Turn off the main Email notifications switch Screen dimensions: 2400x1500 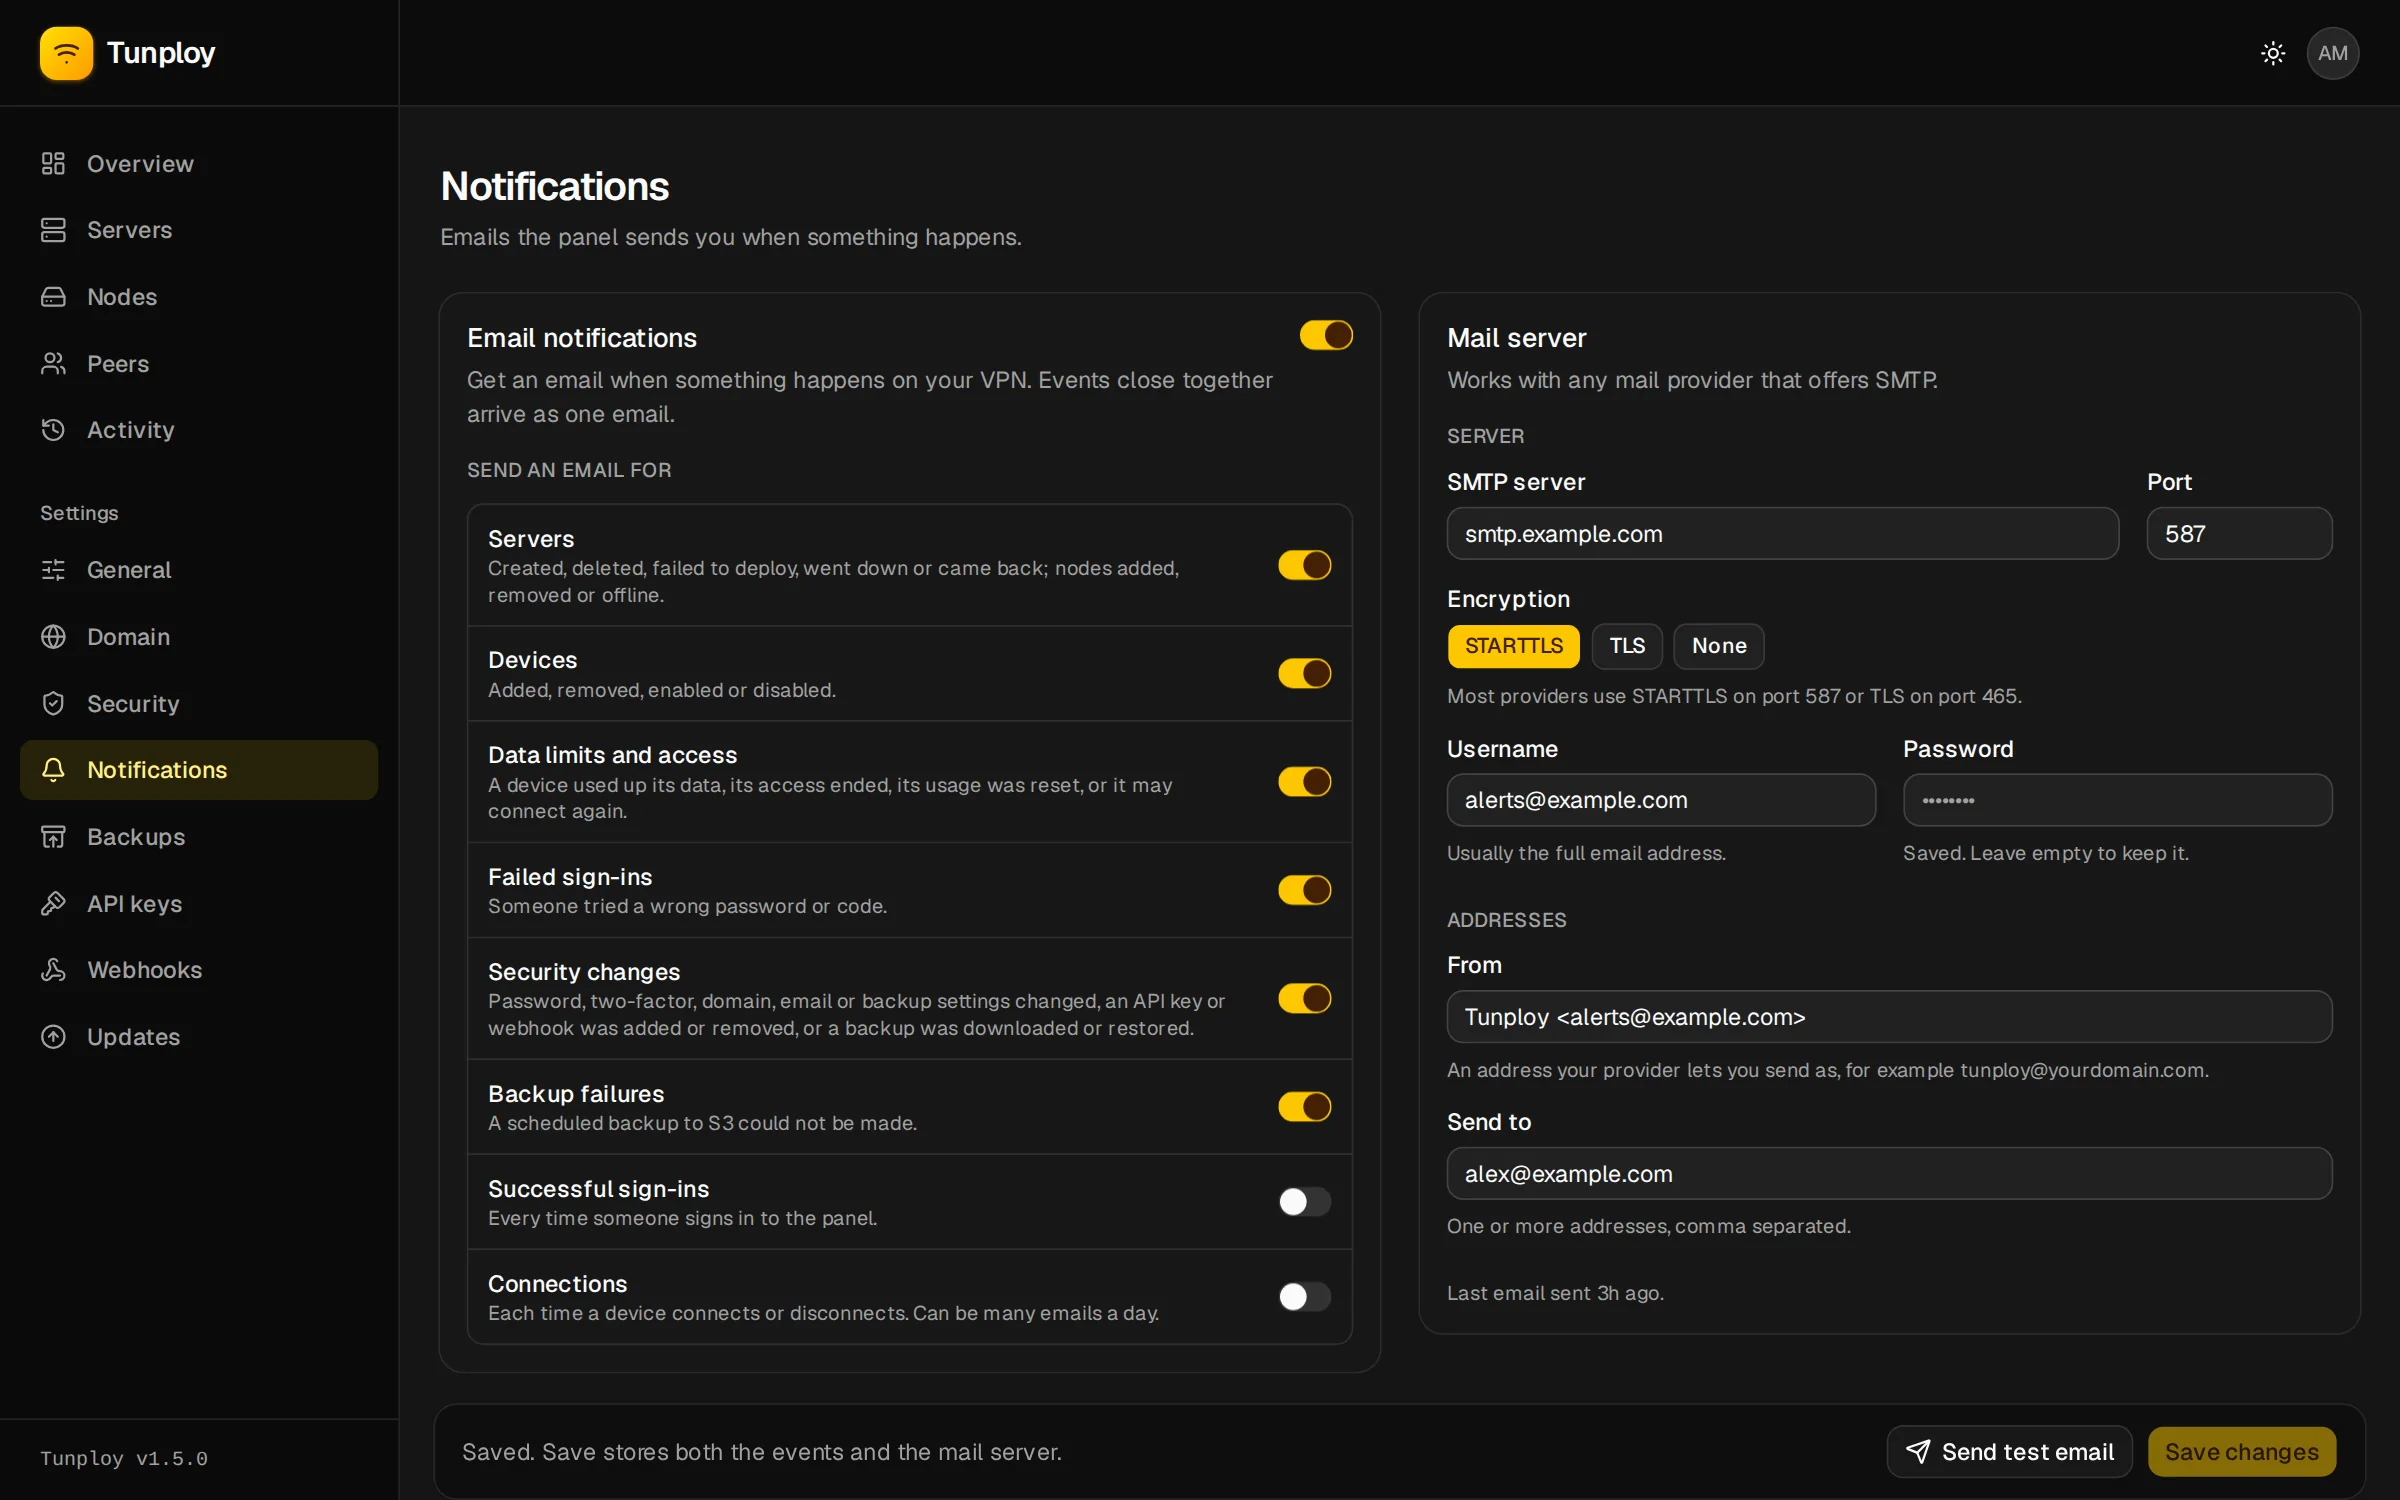coord(1326,335)
